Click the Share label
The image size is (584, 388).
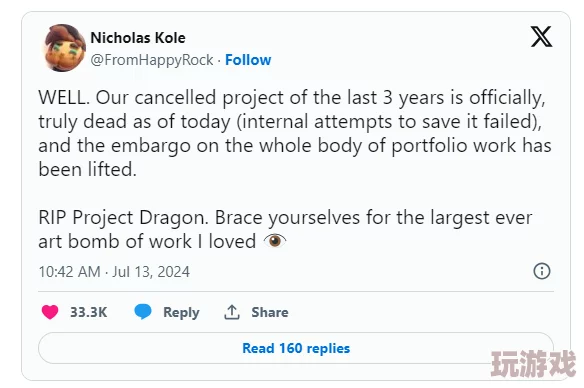pyautogui.click(x=270, y=312)
